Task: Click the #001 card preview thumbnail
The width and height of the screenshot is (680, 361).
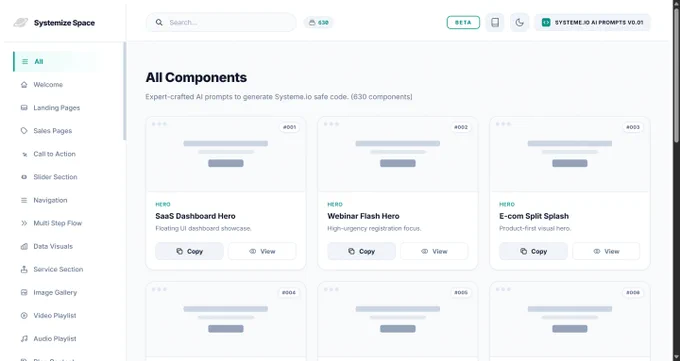Action: [x=226, y=154]
